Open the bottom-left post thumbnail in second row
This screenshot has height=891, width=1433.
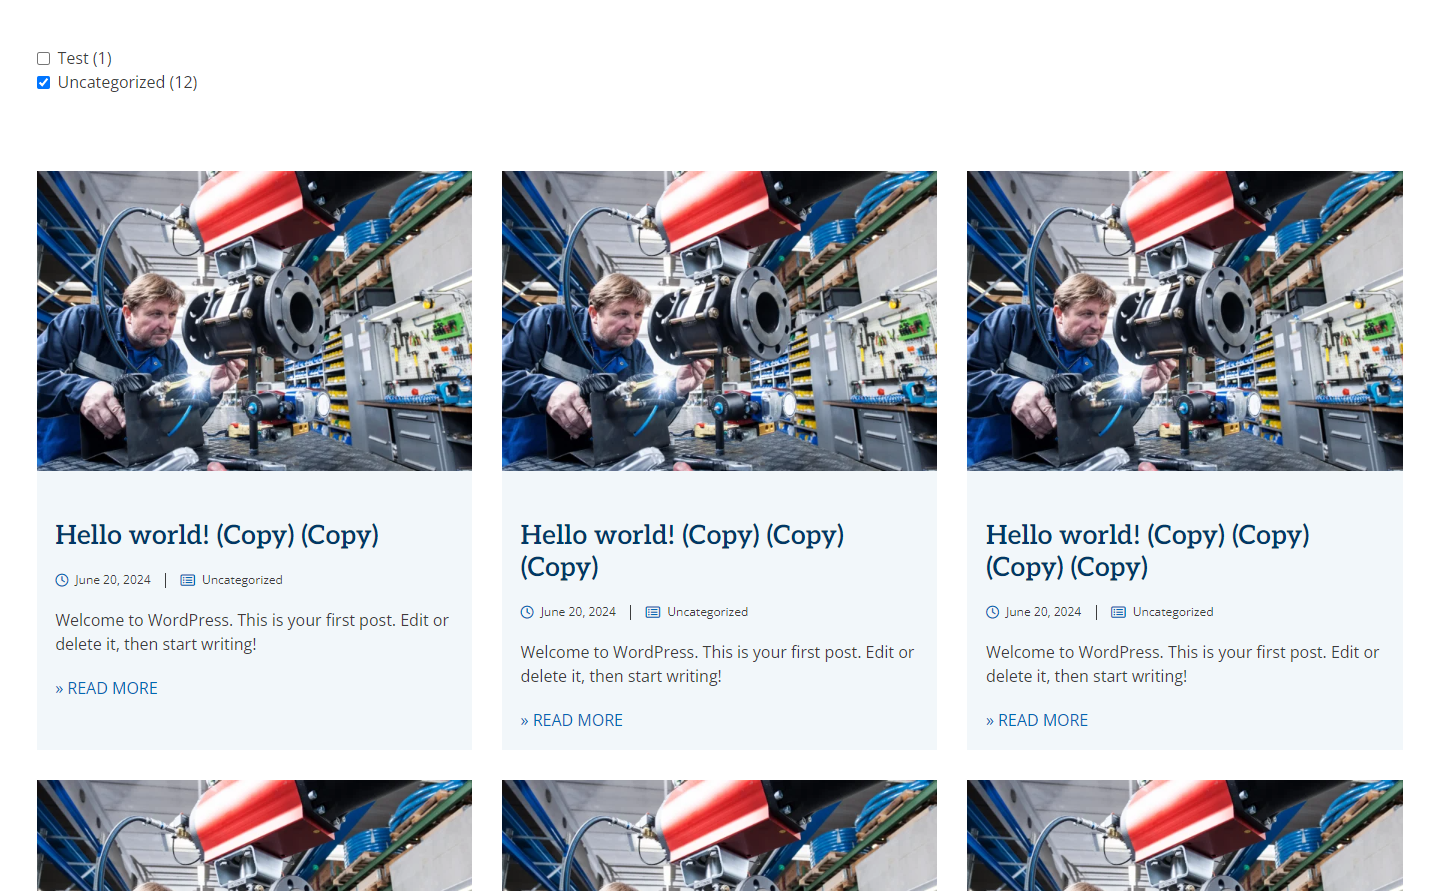[x=254, y=835]
